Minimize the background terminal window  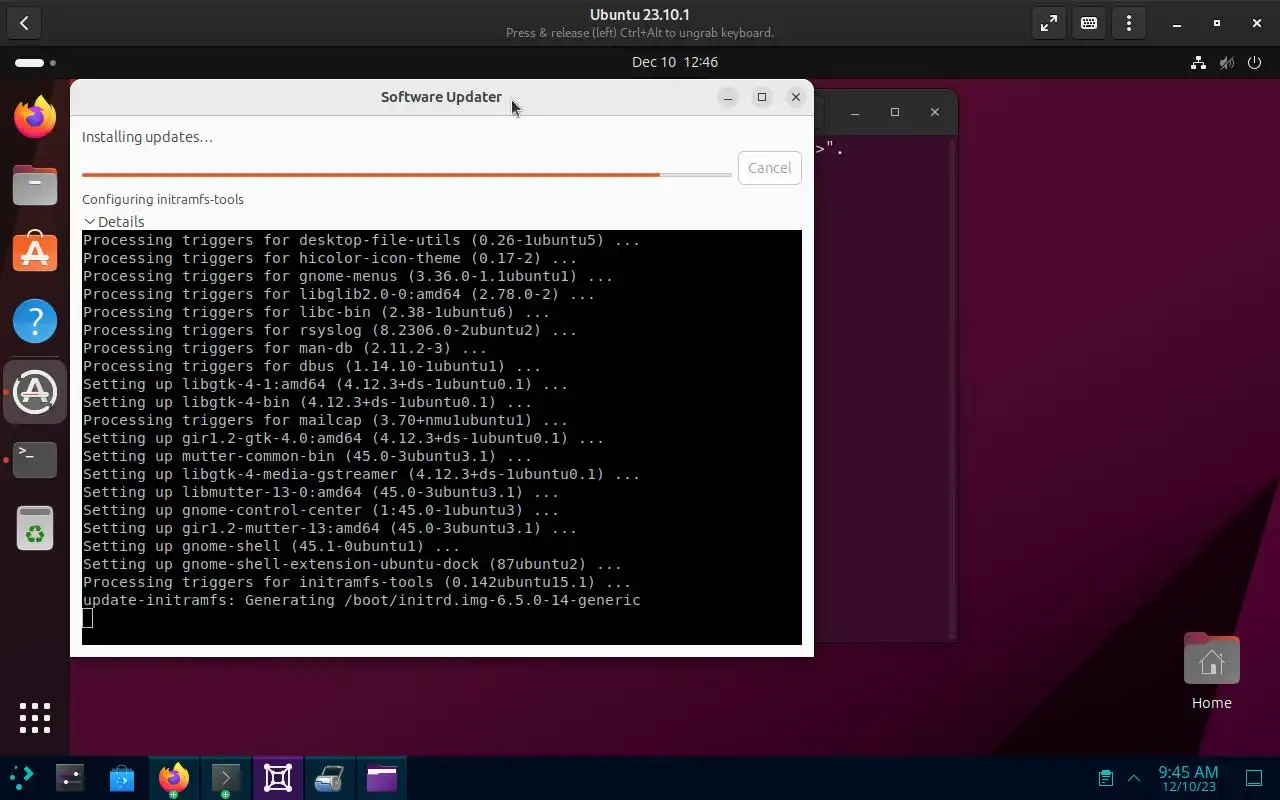855,112
